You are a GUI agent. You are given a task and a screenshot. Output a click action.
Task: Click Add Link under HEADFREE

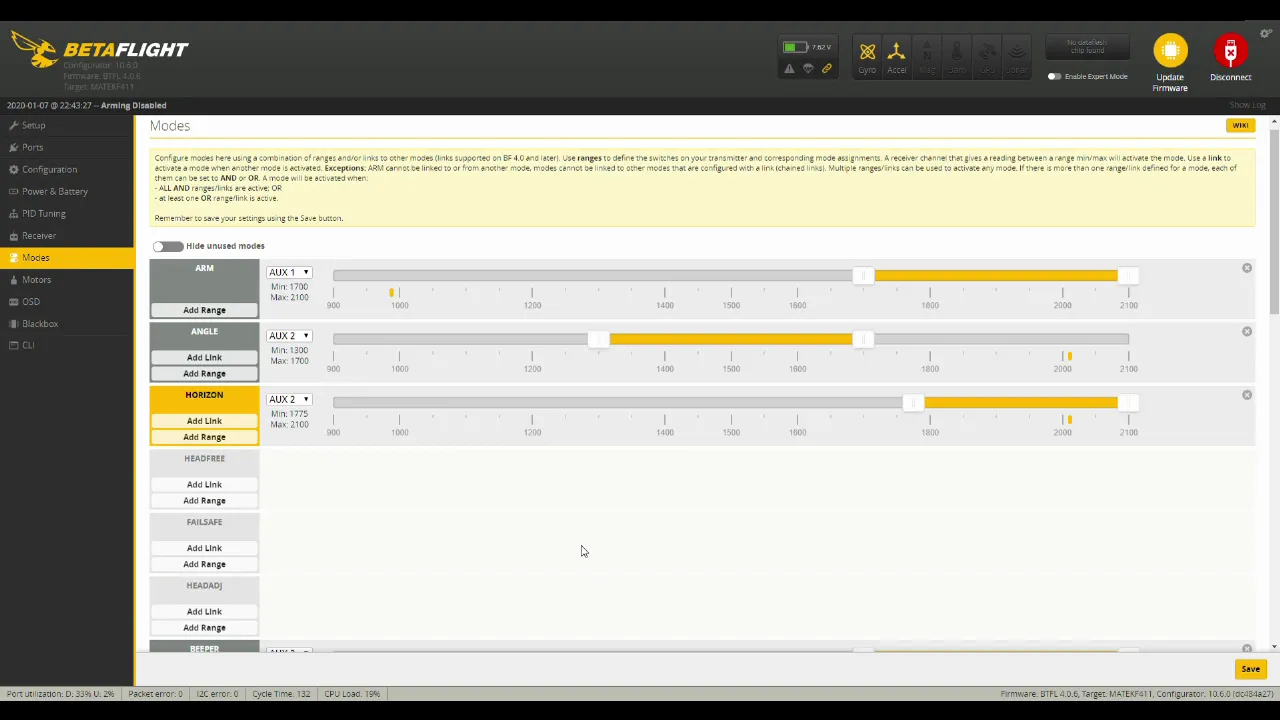(204, 484)
